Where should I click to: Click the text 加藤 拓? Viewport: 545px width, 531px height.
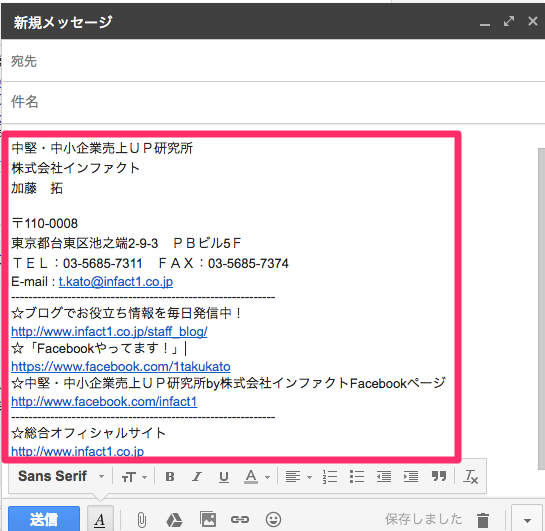(37, 188)
